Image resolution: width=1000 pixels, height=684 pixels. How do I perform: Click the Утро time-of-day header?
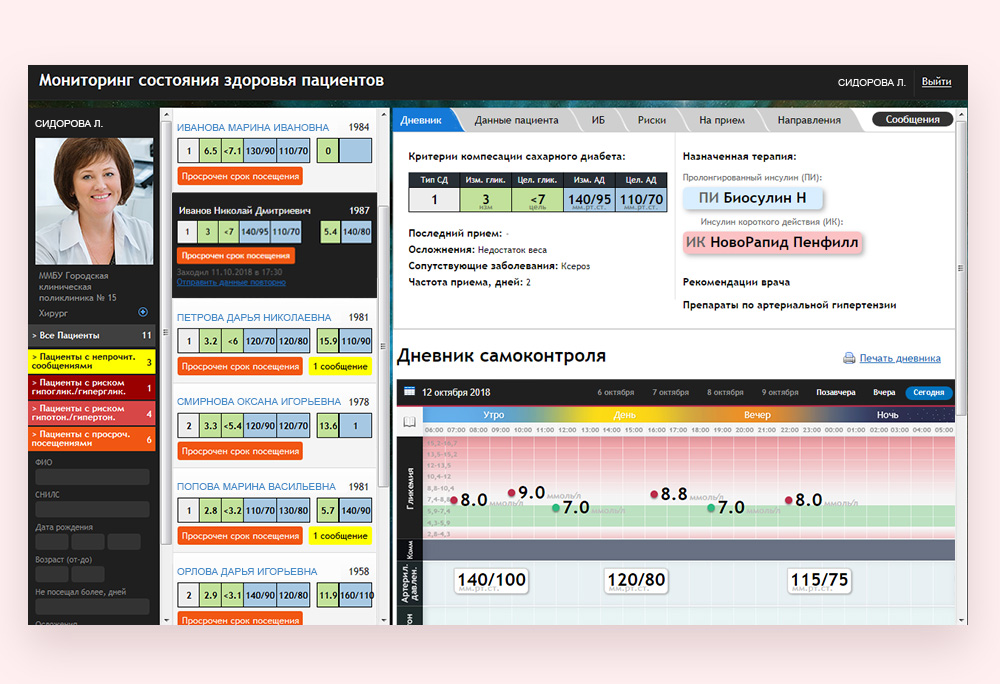point(494,415)
